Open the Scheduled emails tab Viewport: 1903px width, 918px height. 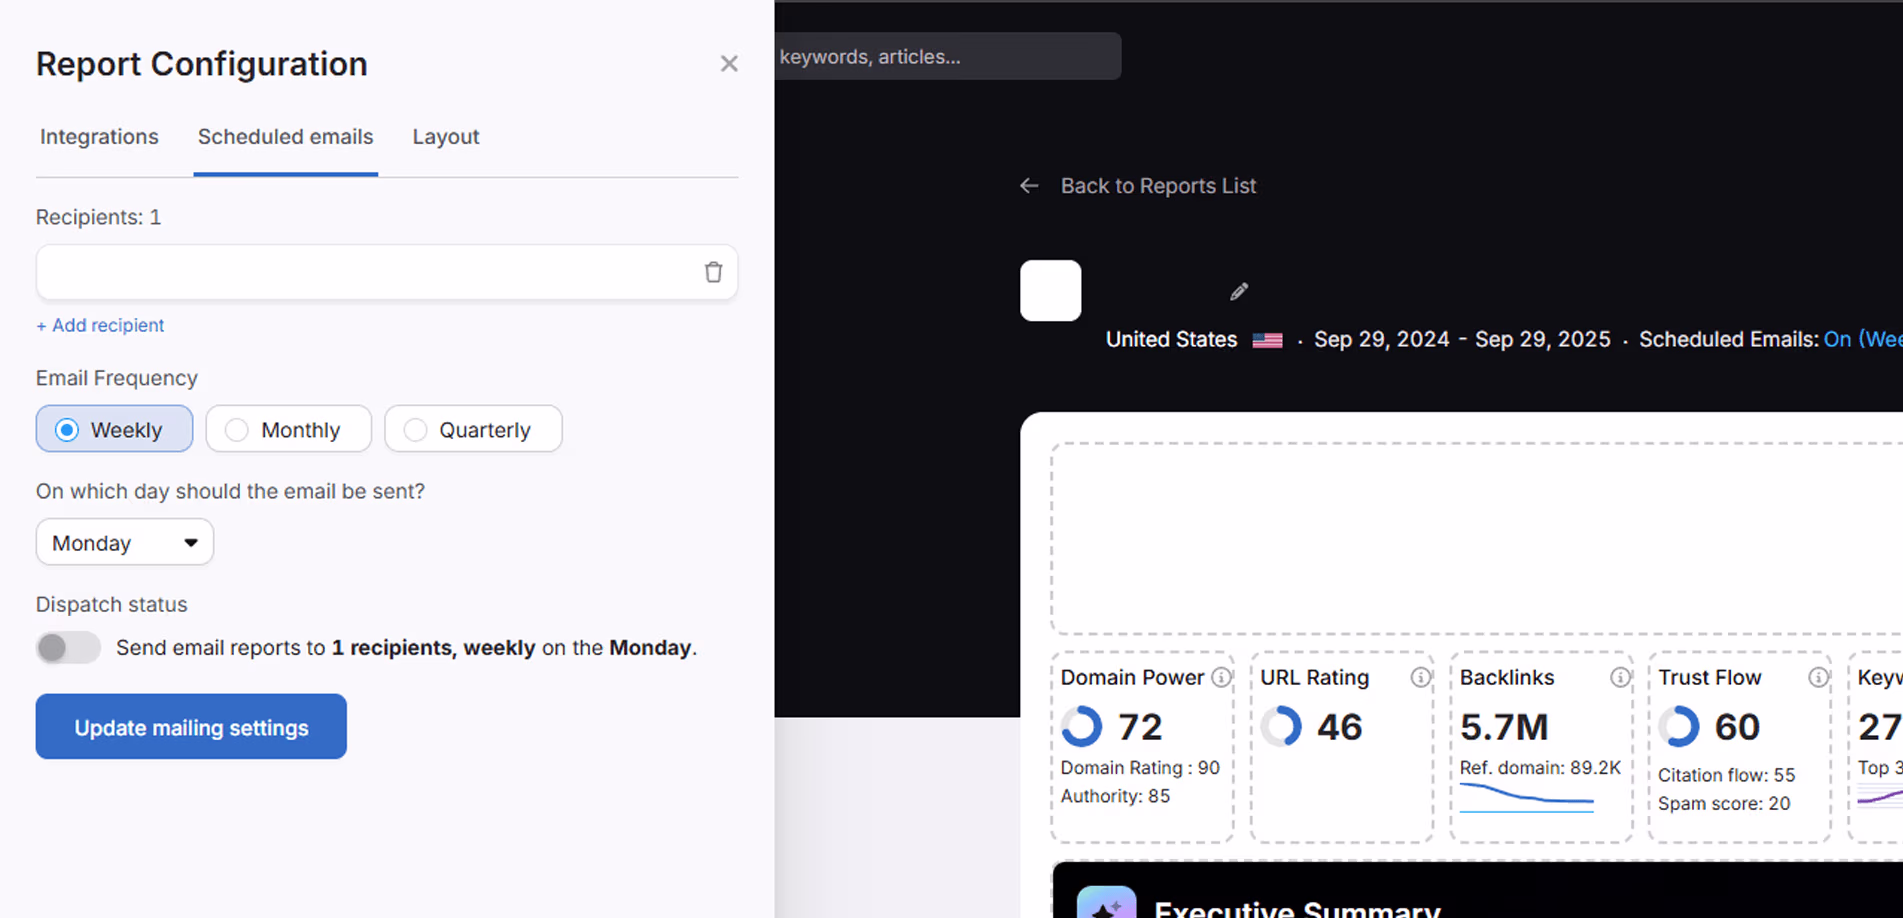coord(285,137)
